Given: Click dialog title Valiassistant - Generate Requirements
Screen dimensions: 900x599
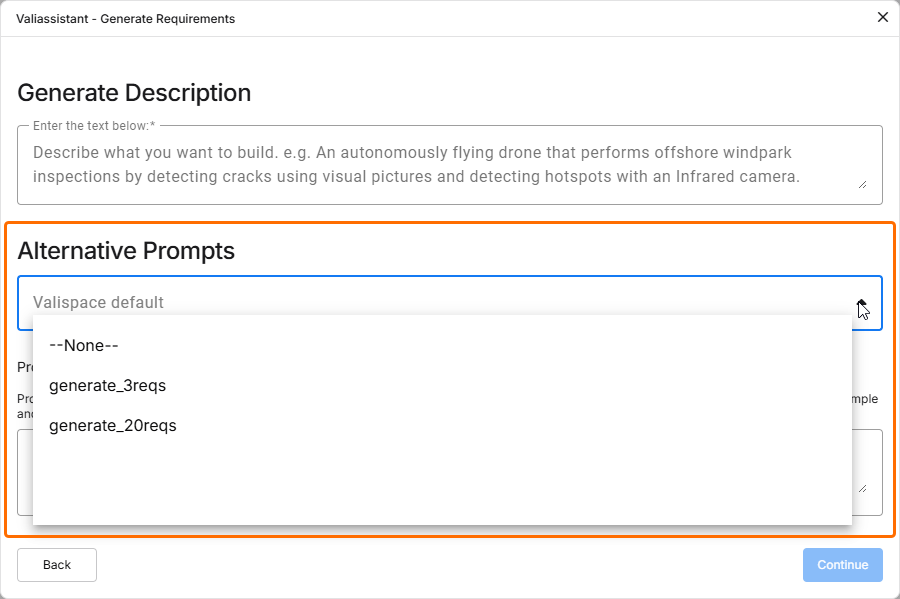Looking at the screenshot, I should (125, 18).
